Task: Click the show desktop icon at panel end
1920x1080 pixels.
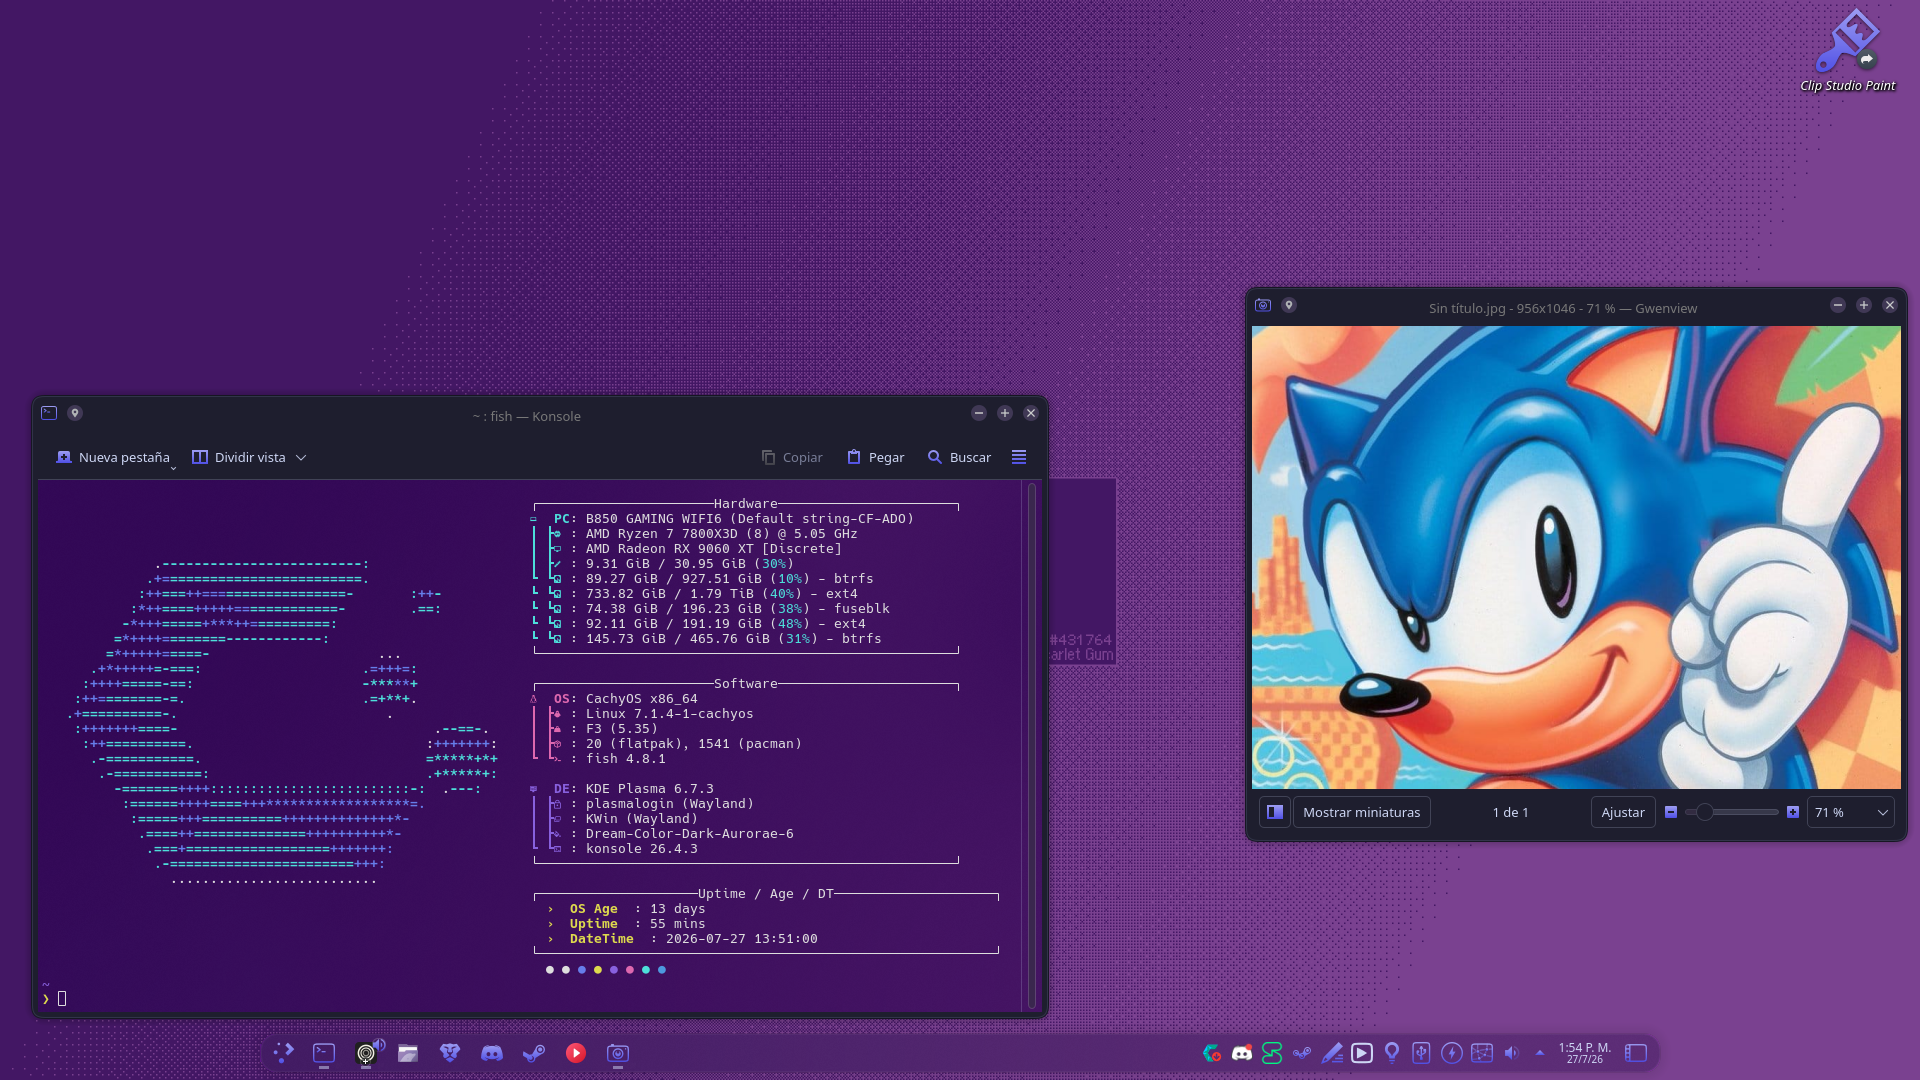Action: (x=1636, y=1052)
